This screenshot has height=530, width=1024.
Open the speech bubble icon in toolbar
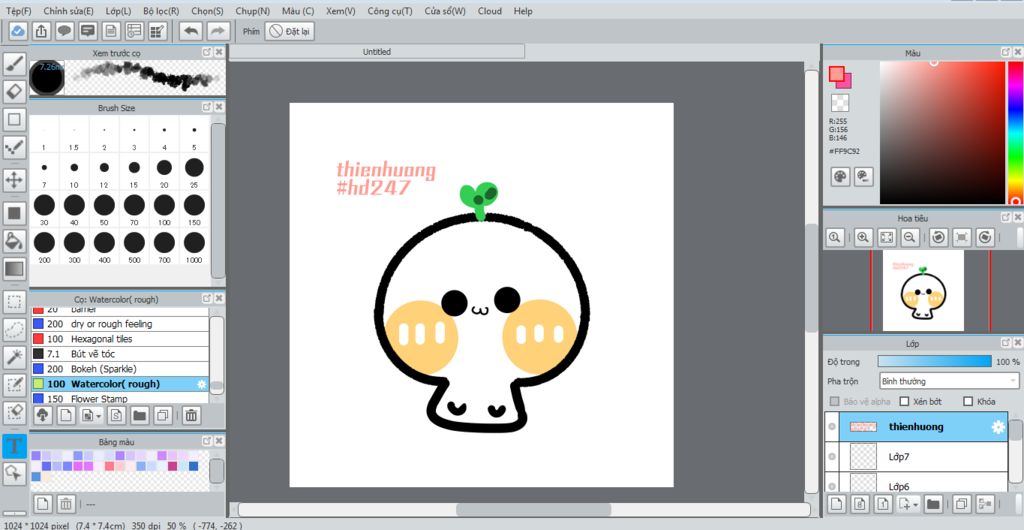pyautogui.click(x=64, y=31)
